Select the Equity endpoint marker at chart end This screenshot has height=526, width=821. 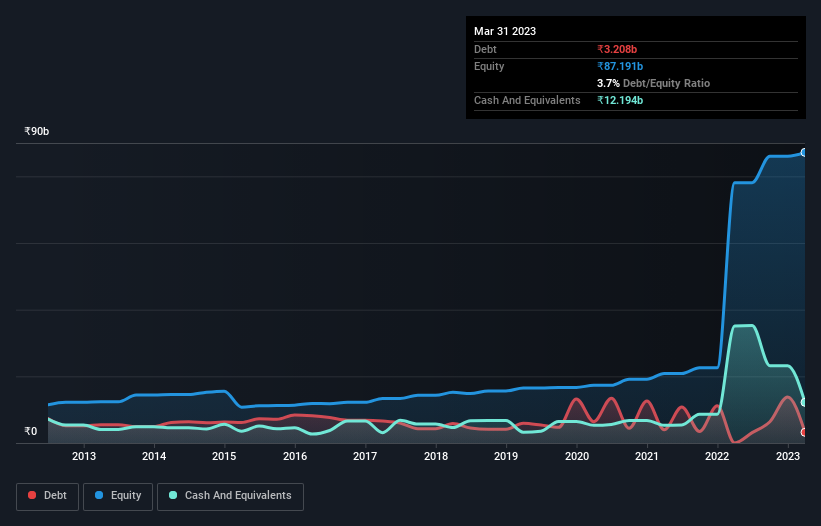pyautogui.click(x=804, y=153)
